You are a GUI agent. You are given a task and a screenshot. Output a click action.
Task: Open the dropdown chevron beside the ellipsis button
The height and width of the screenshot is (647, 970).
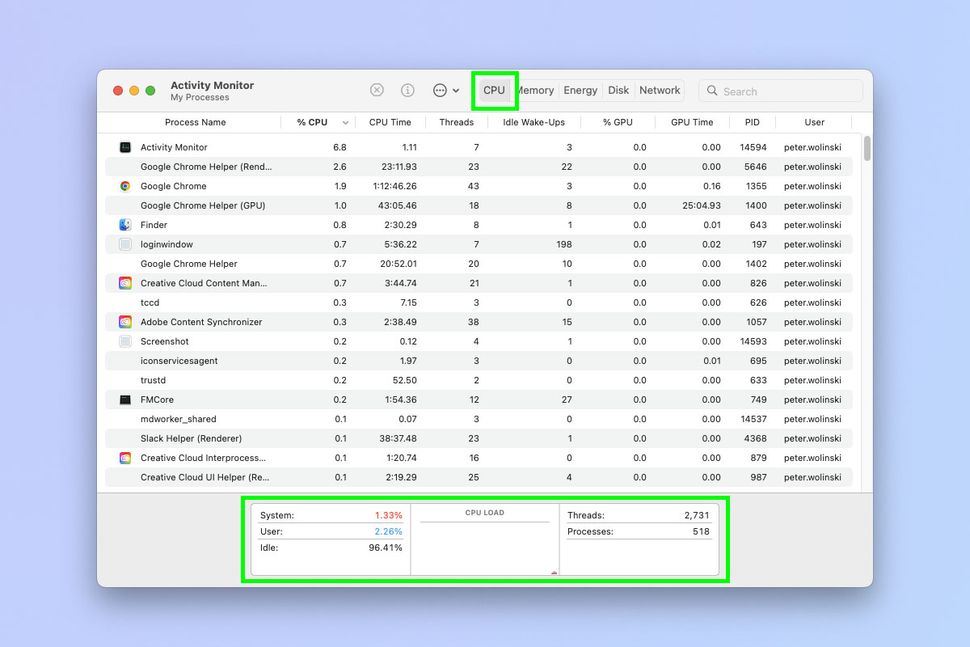tap(456, 90)
